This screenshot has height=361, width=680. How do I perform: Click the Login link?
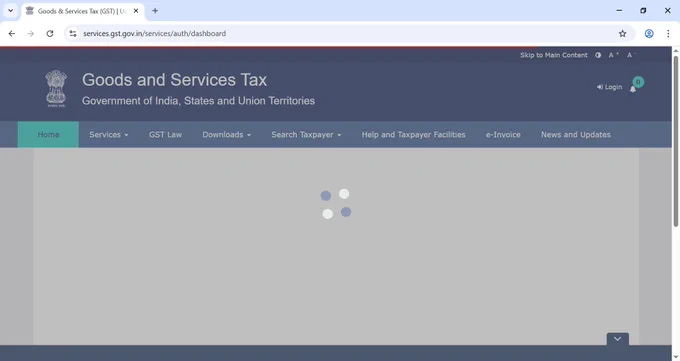(609, 87)
